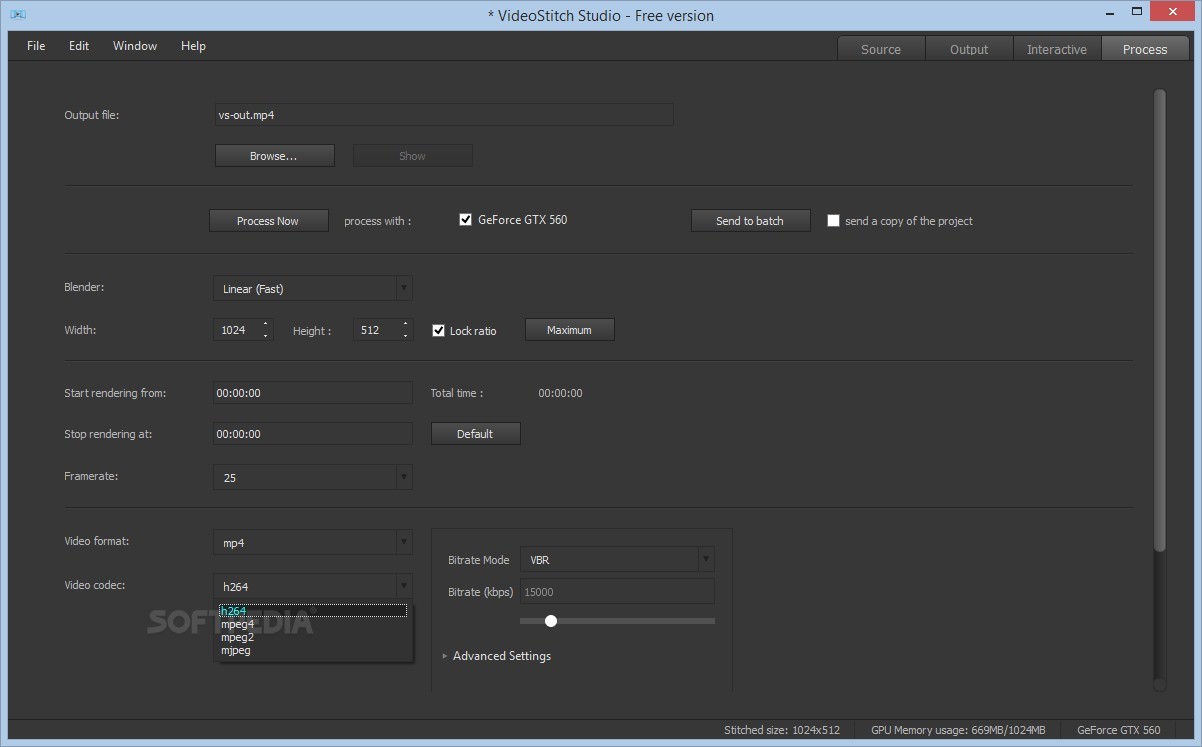Toggle the Lock ratio checkbox

click(438, 330)
